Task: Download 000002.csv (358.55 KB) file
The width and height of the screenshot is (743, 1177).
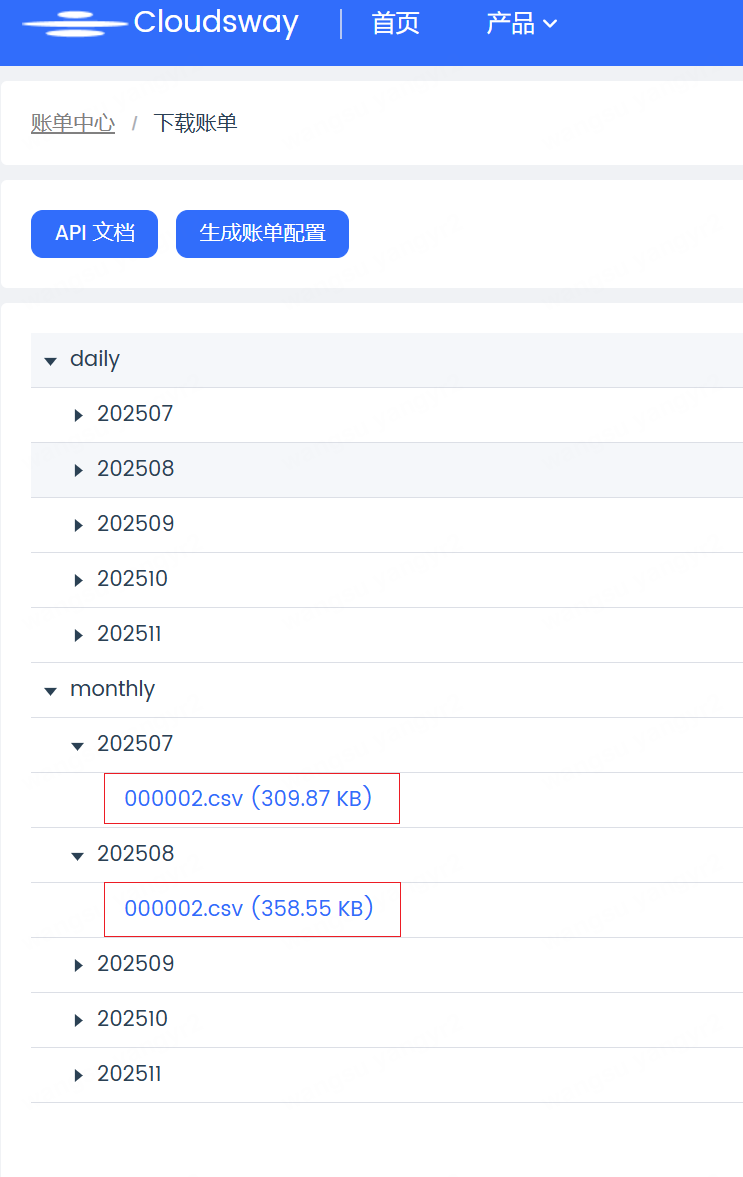Action: [x=249, y=908]
